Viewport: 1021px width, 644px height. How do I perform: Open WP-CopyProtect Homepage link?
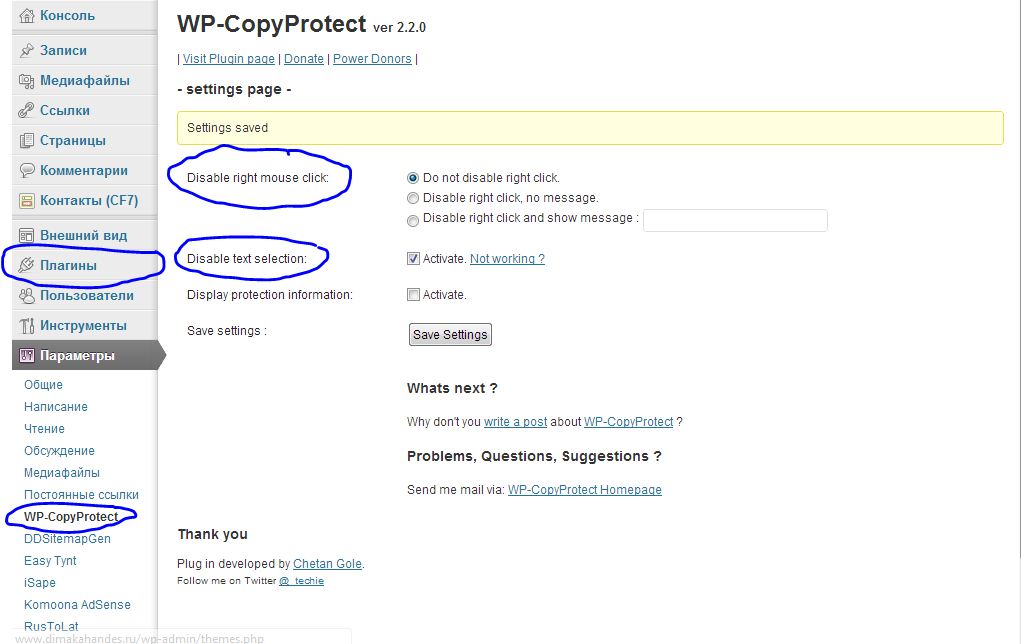(585, 490)
